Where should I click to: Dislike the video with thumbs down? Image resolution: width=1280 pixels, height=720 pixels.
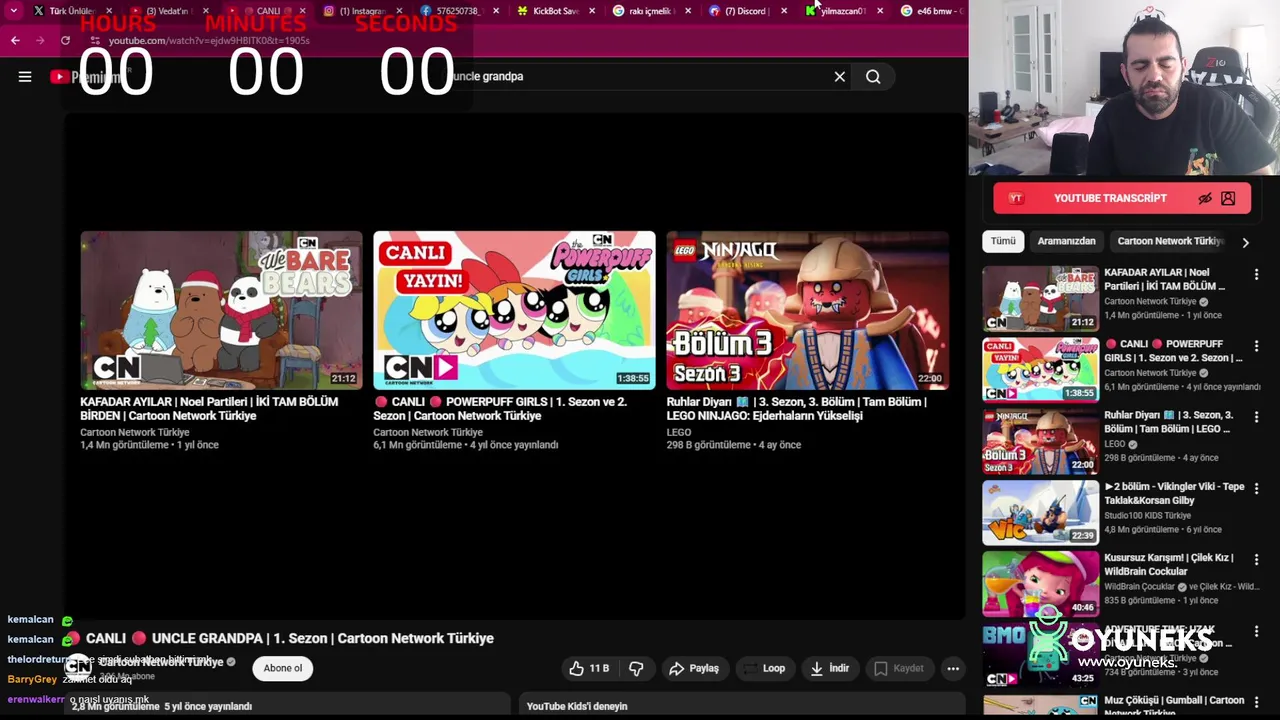(636, 668)
